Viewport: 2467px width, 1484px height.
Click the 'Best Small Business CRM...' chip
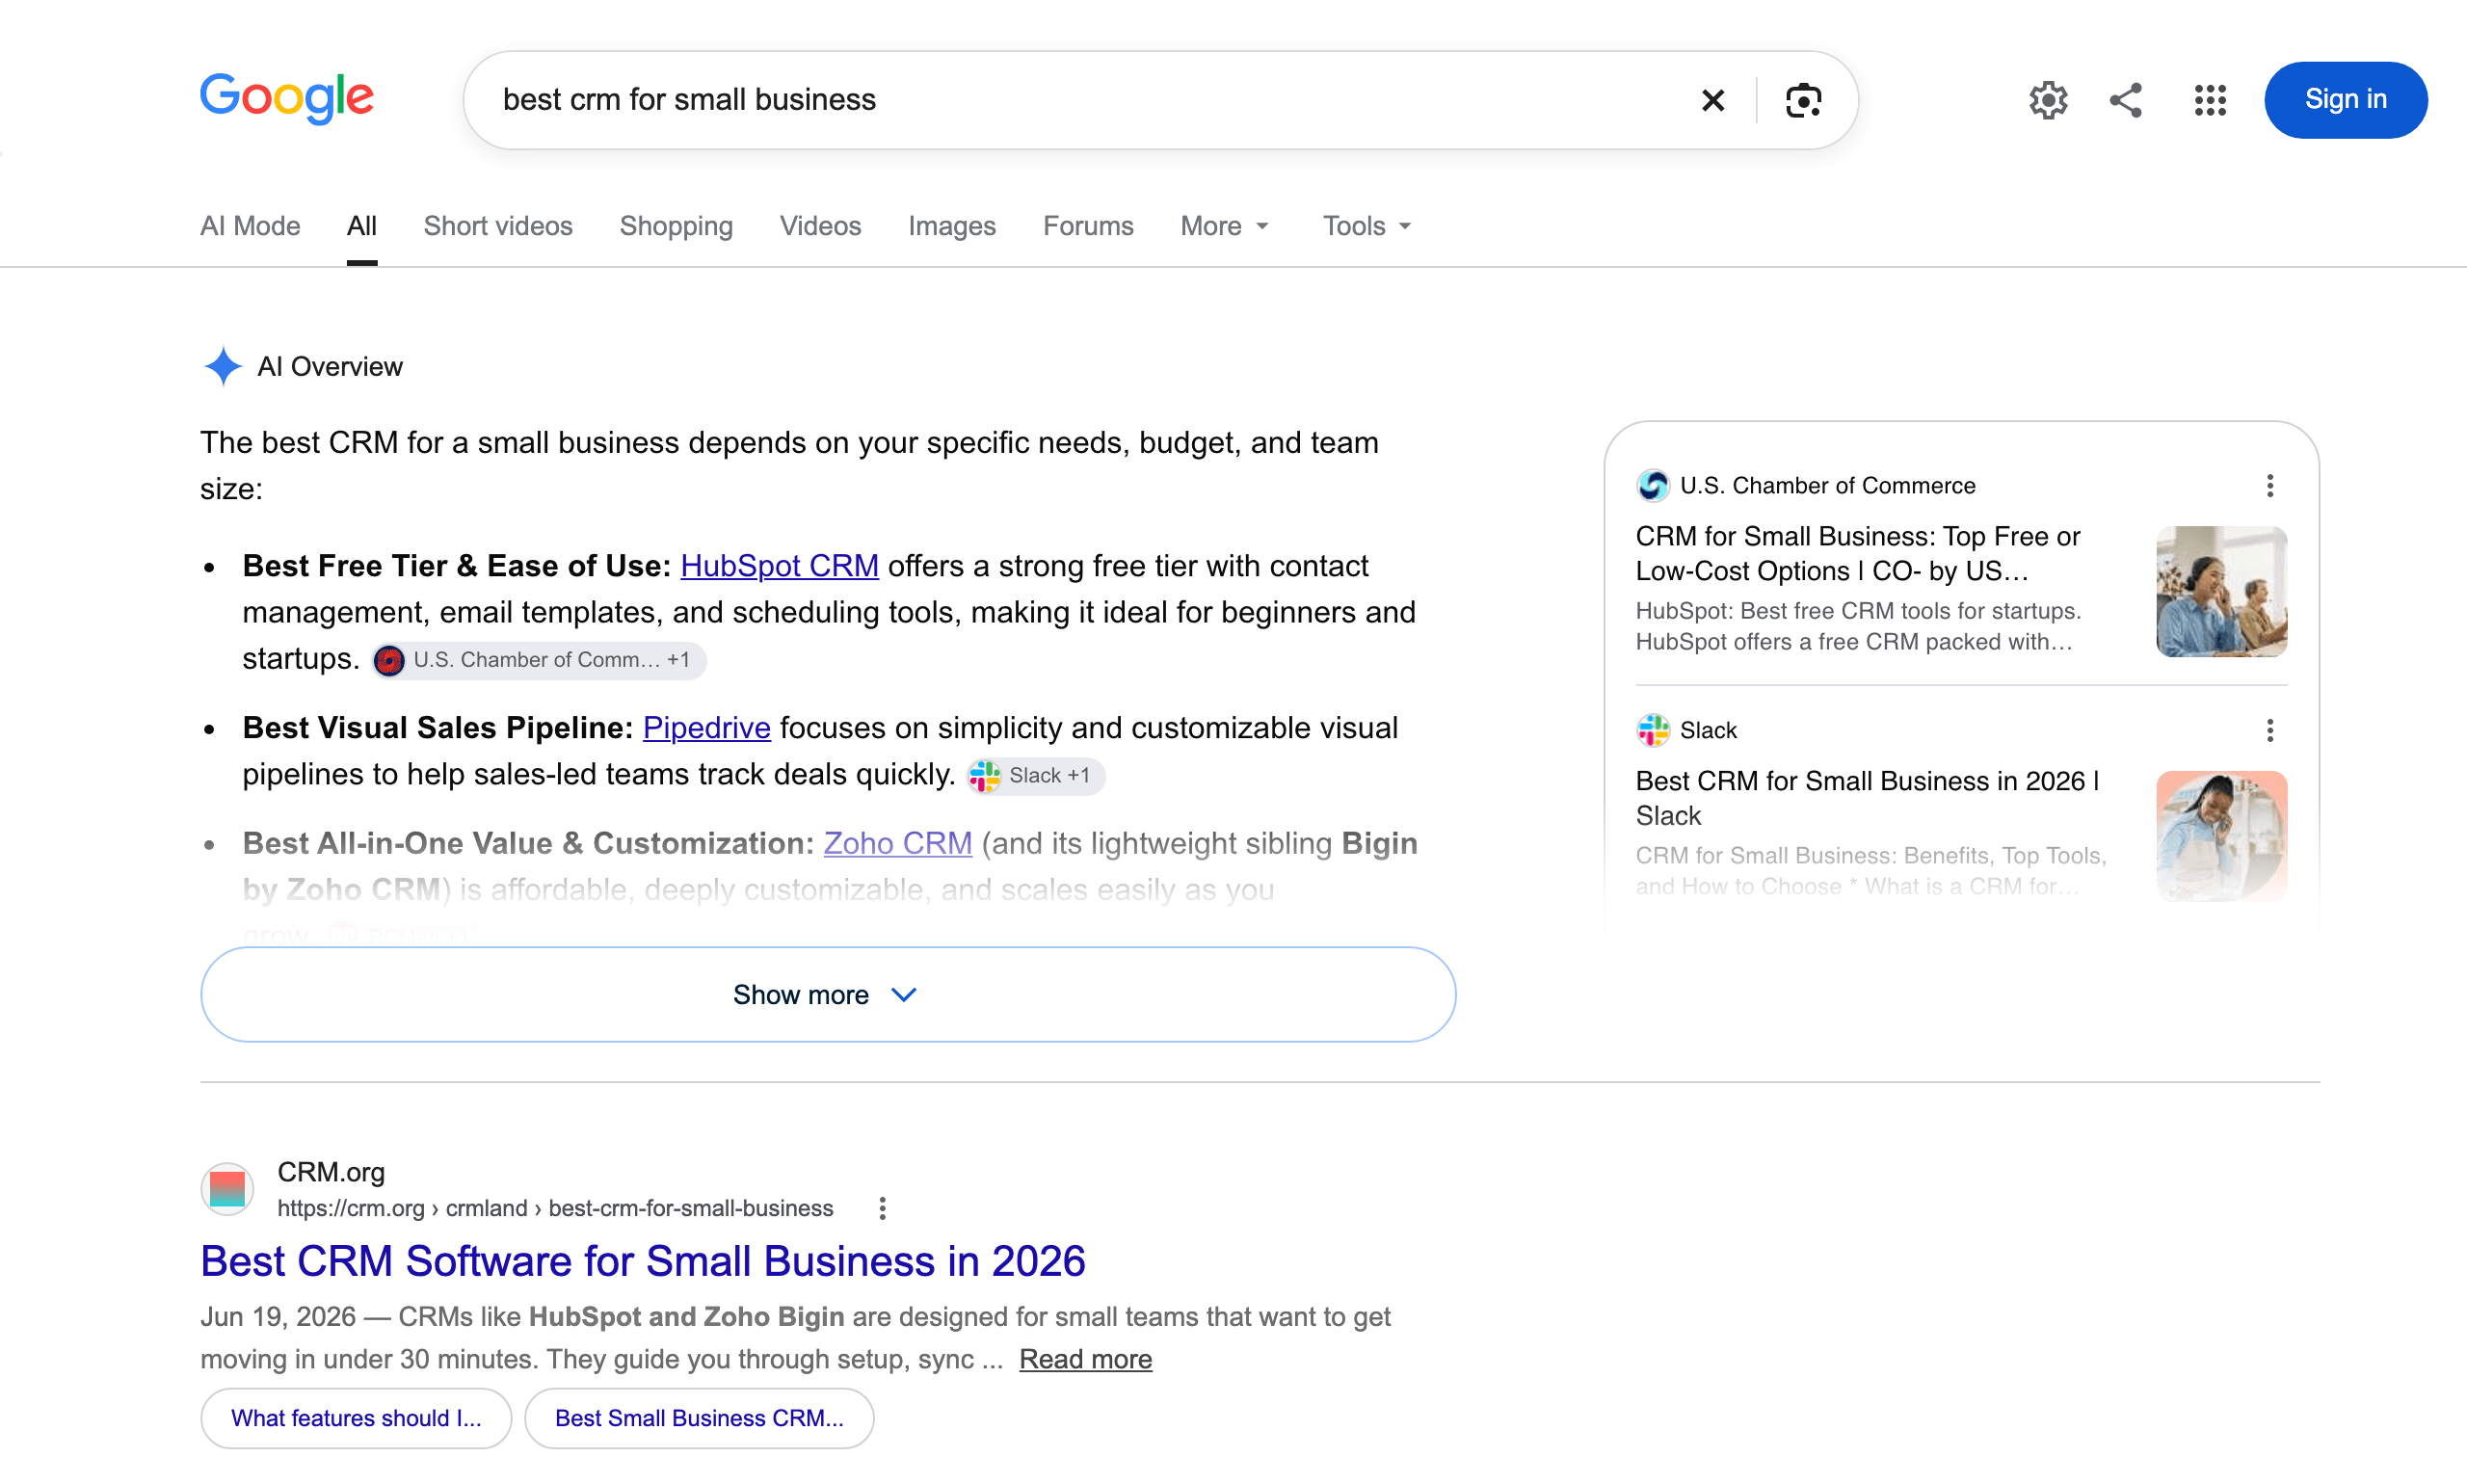click(699, 1419)
